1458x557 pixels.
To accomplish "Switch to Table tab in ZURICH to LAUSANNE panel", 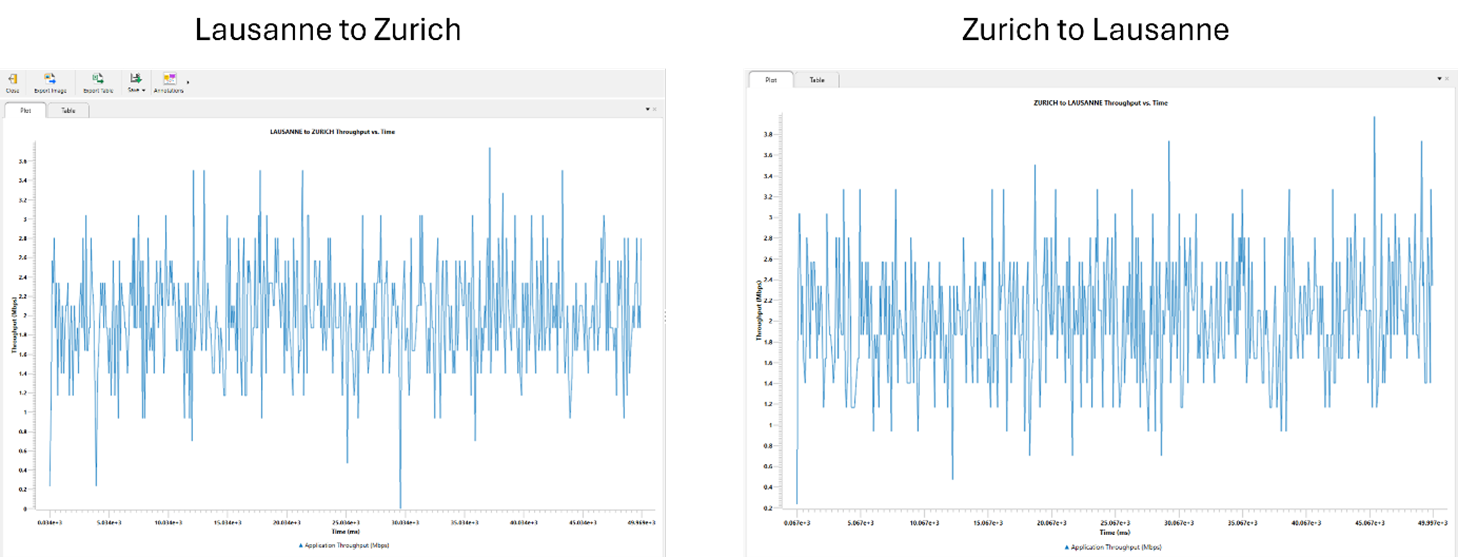I will [x=817, y=80].
